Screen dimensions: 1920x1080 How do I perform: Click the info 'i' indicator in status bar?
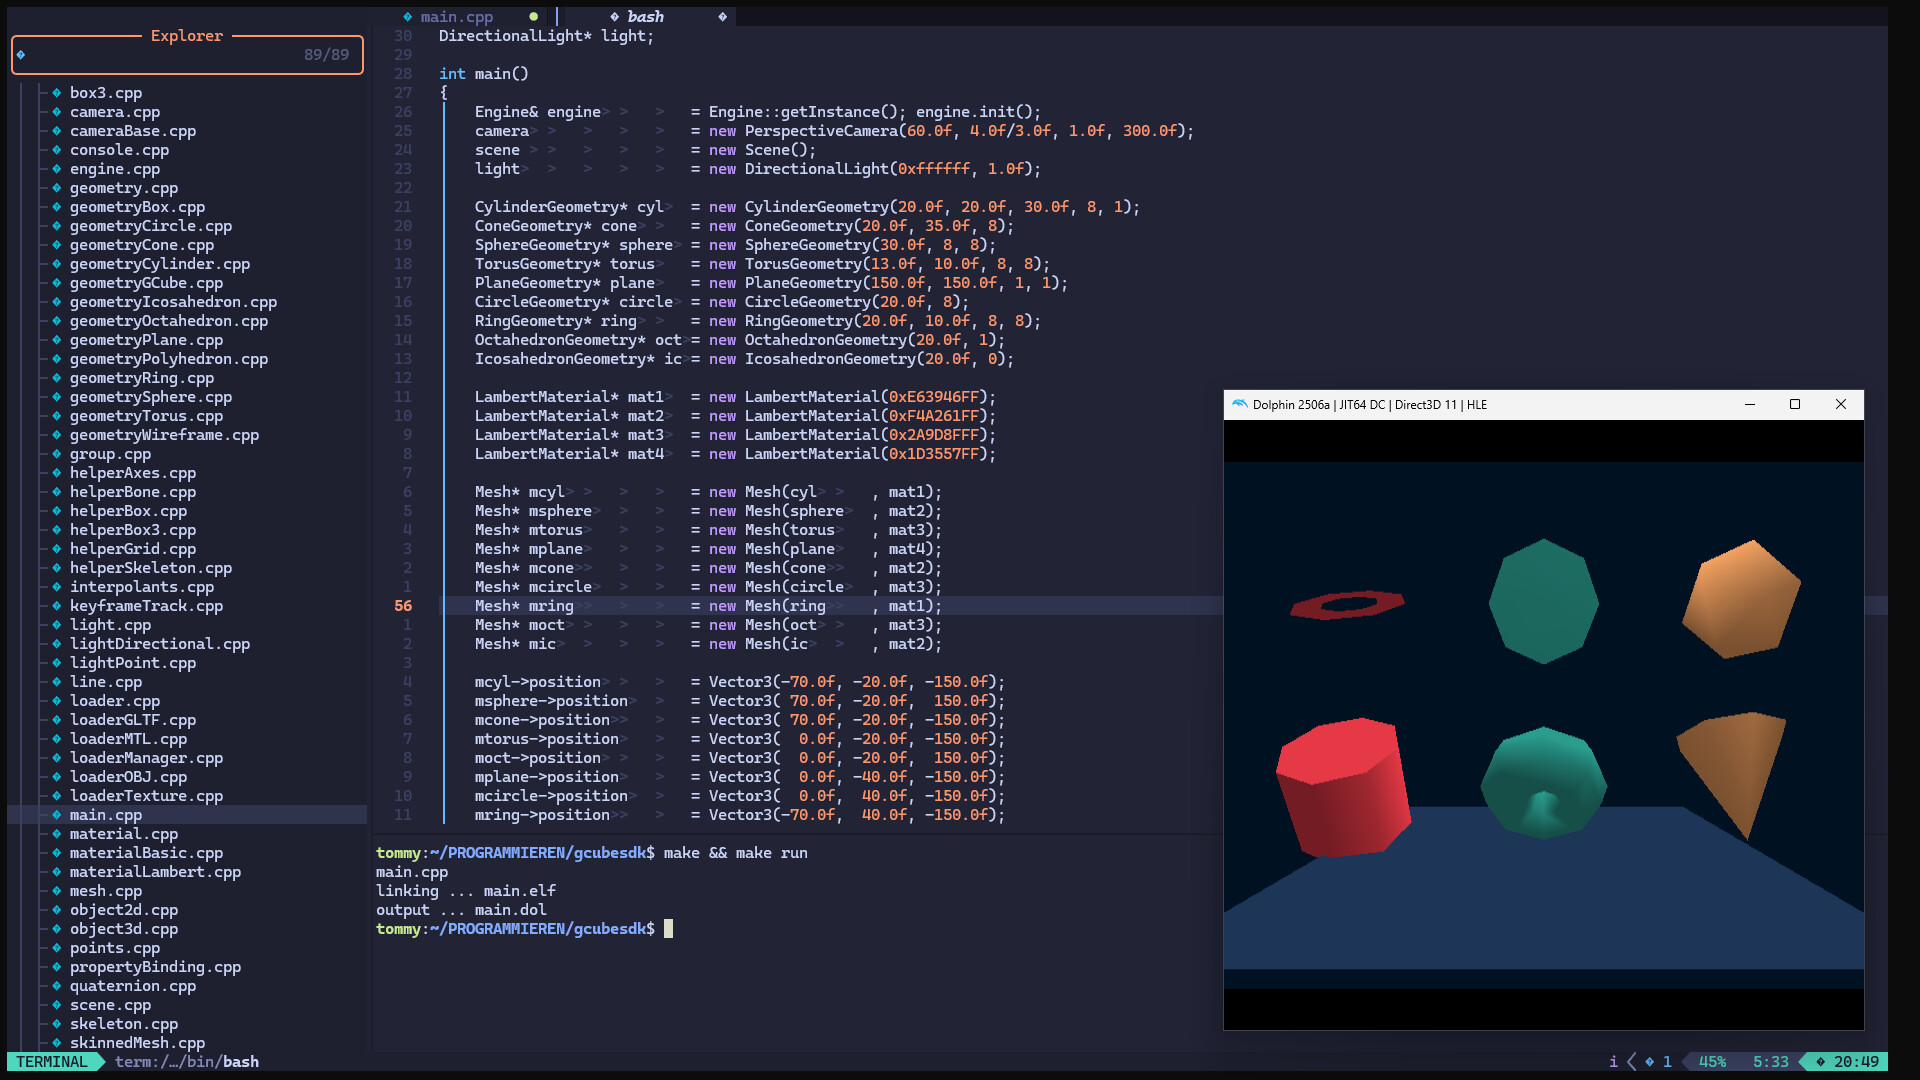pos(1613,1062)
